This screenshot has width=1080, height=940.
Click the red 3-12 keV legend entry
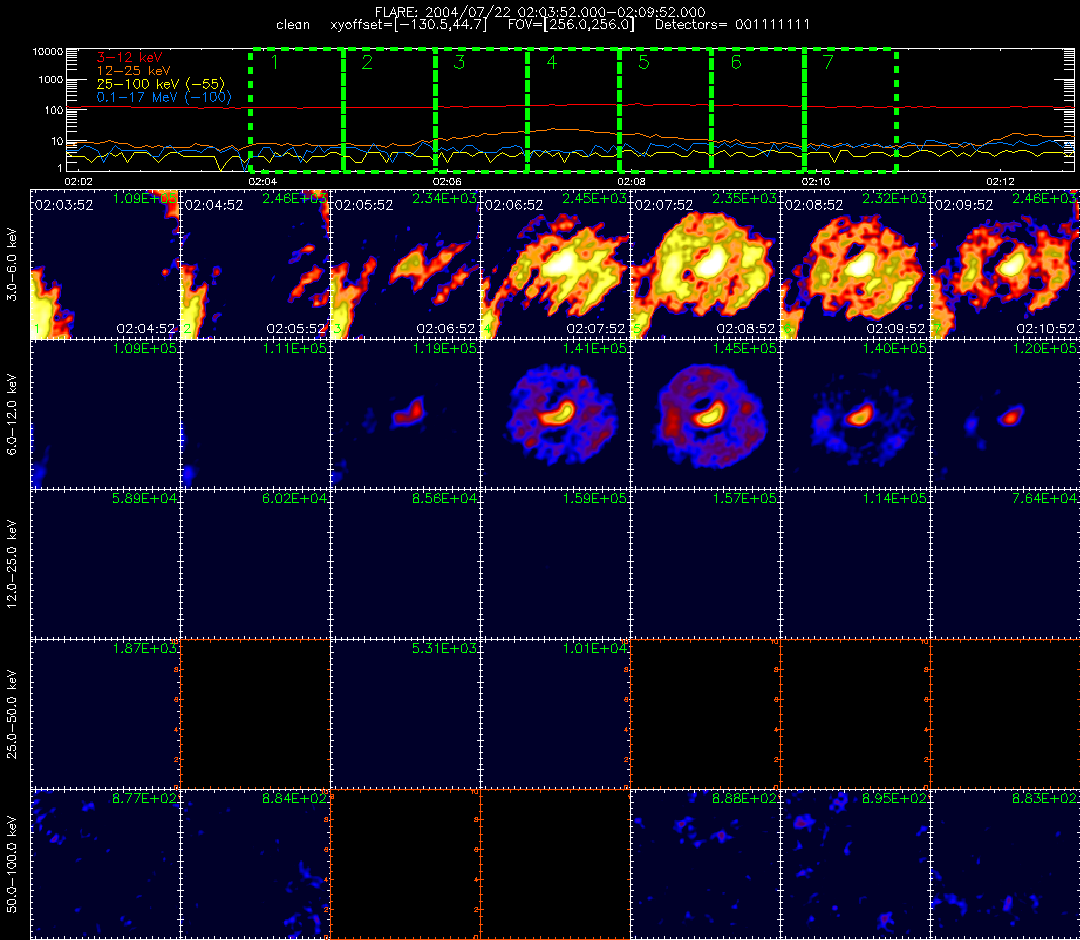(x=129, y=58)
